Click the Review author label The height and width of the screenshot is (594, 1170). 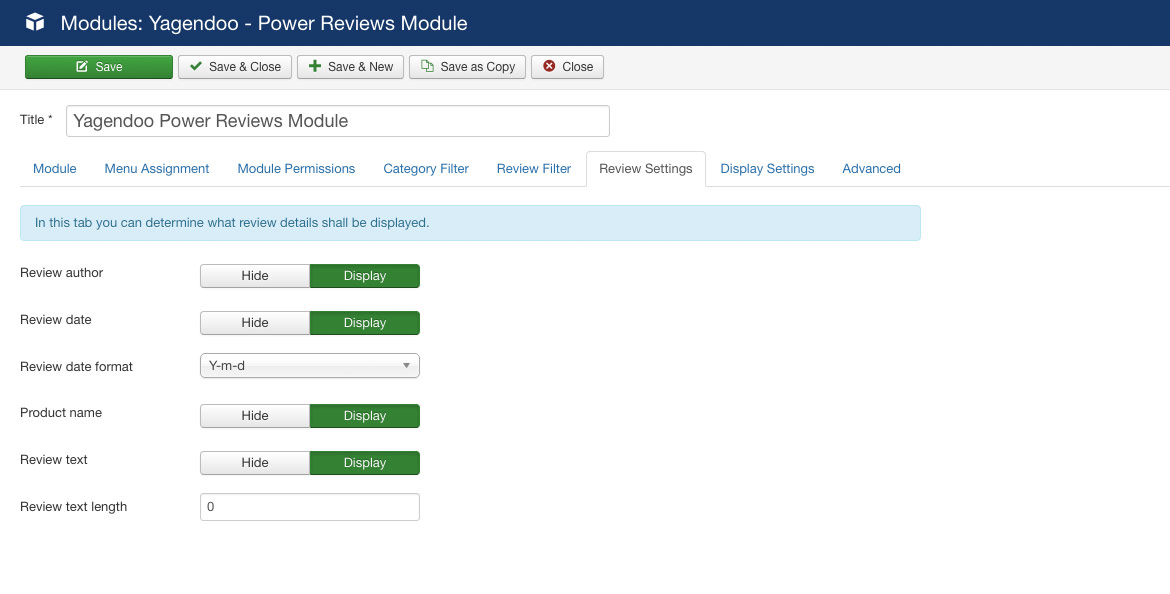point(62,273)
